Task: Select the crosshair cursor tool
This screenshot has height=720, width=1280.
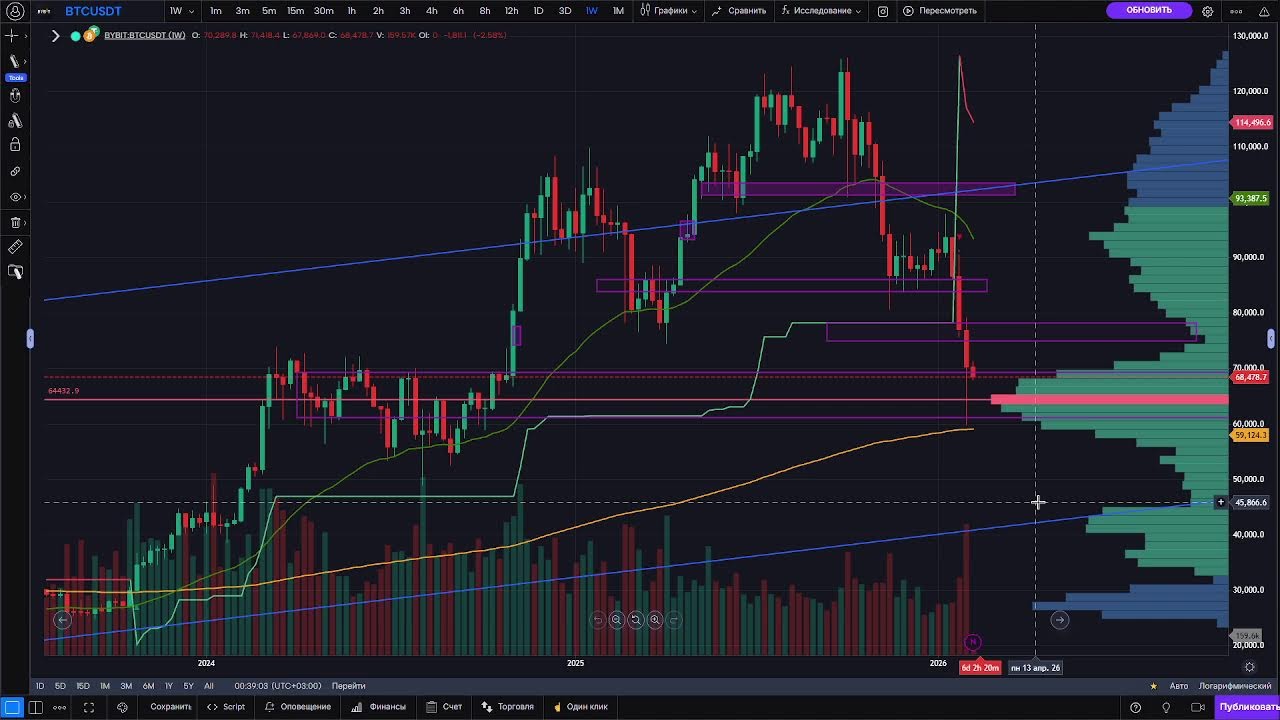Action: click(x=12, y=35)
